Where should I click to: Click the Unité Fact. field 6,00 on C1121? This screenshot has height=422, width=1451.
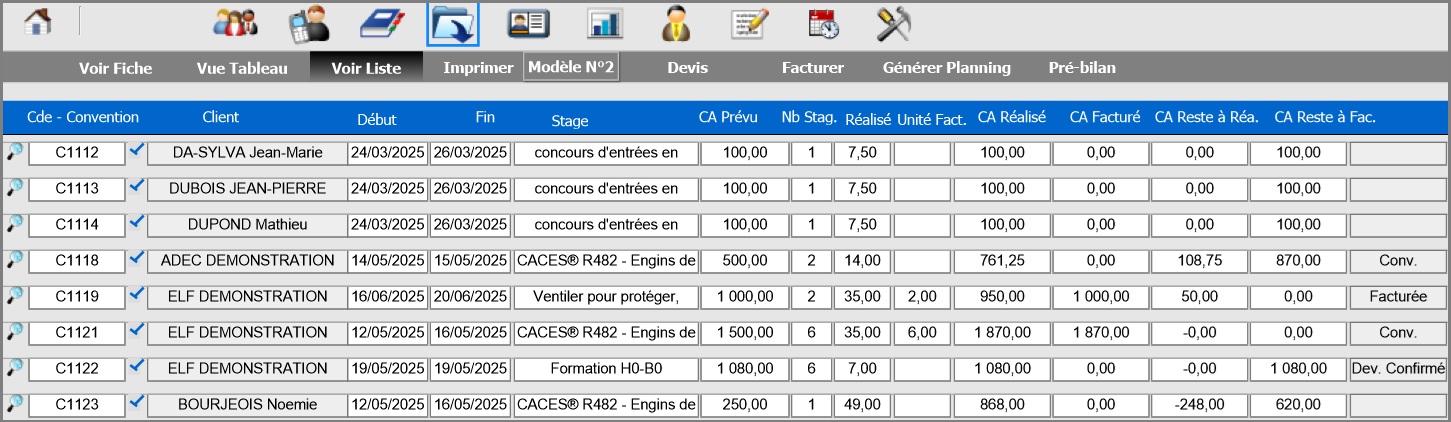click(x=921, y=333)
